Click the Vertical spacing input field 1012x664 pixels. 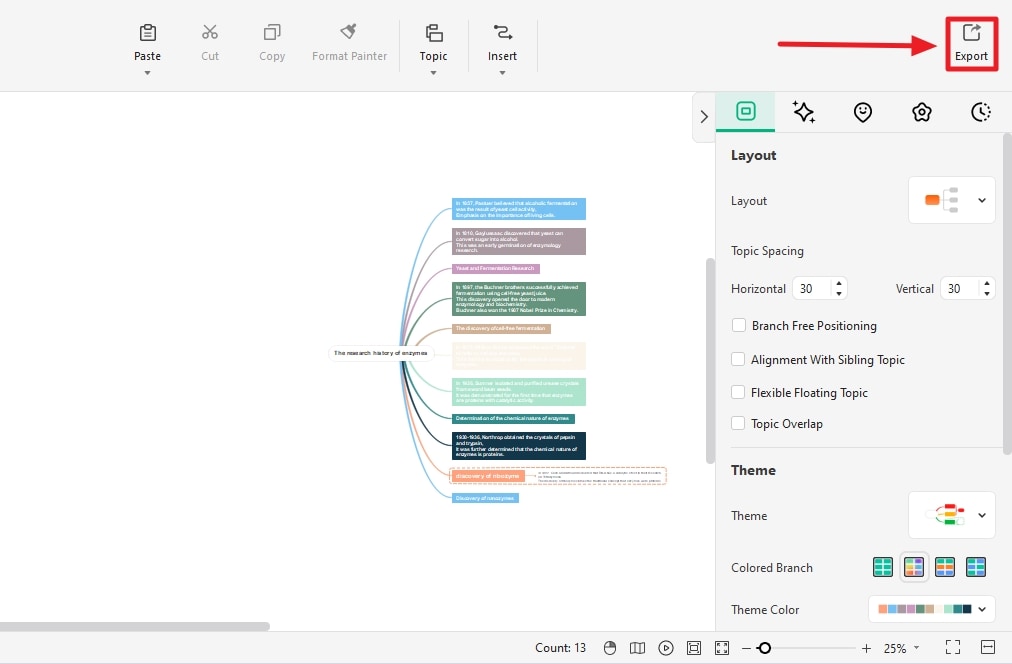(960, 288)
